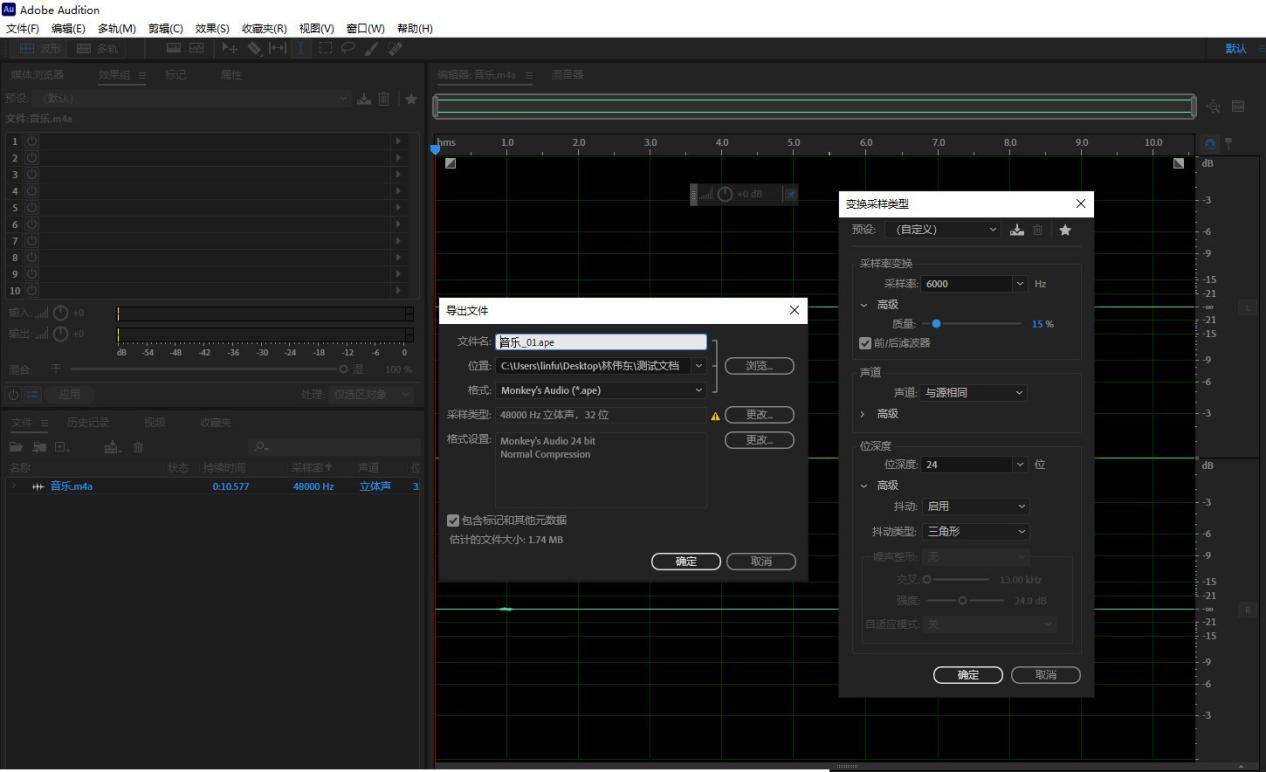Open 编辑(E) menu
This screenshot has width=1266, height=772.
click(68, 28)
